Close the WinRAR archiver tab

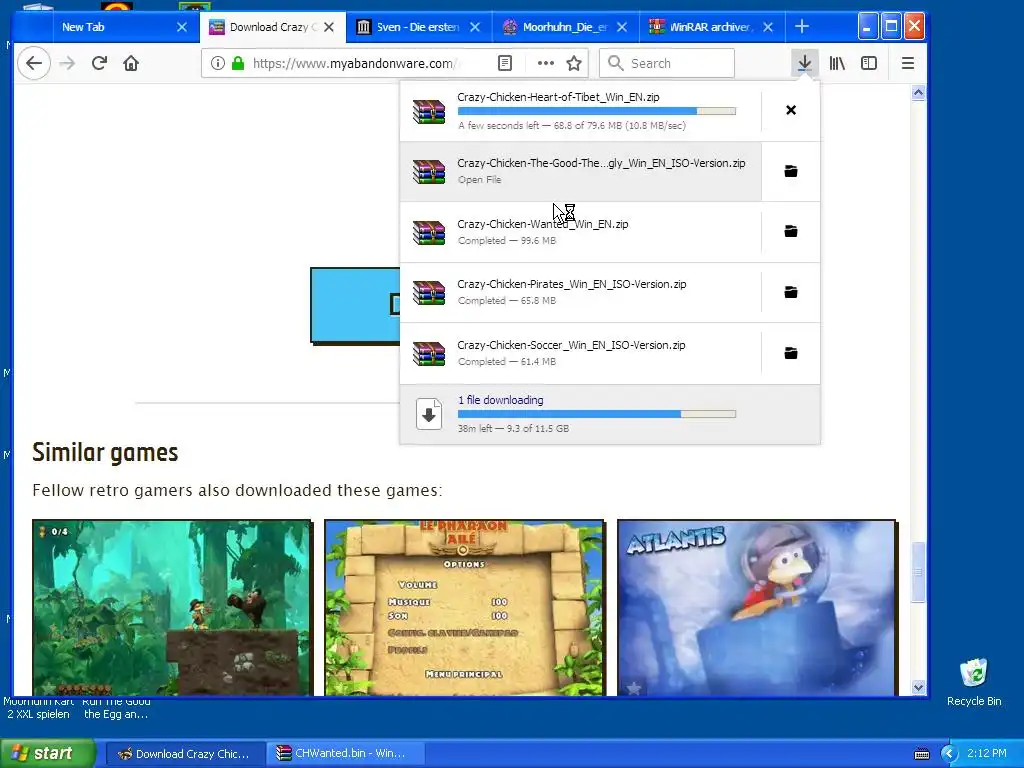click(x=768, y=27)
